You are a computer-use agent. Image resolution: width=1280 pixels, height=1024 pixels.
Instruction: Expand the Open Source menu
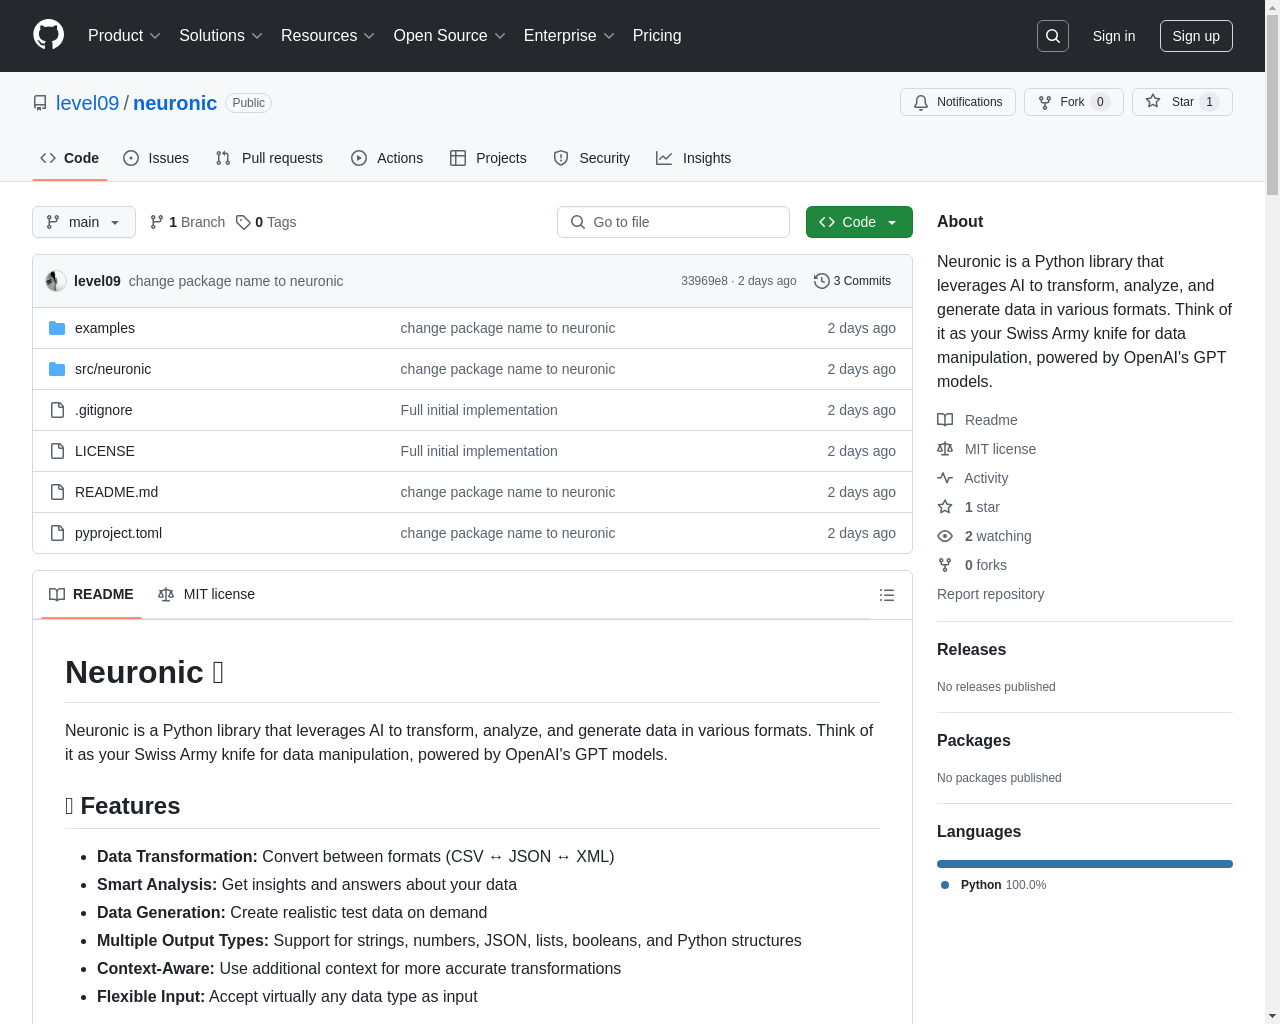(x=450, y=36)
